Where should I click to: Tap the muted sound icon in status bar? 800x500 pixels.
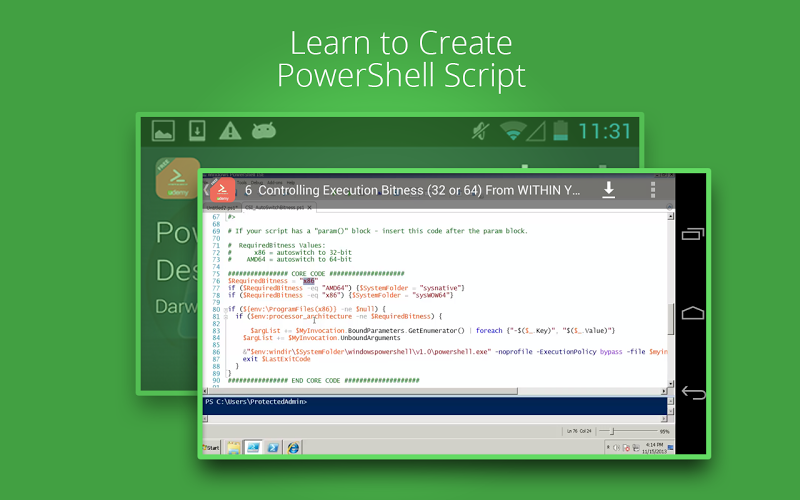(480, 132)
